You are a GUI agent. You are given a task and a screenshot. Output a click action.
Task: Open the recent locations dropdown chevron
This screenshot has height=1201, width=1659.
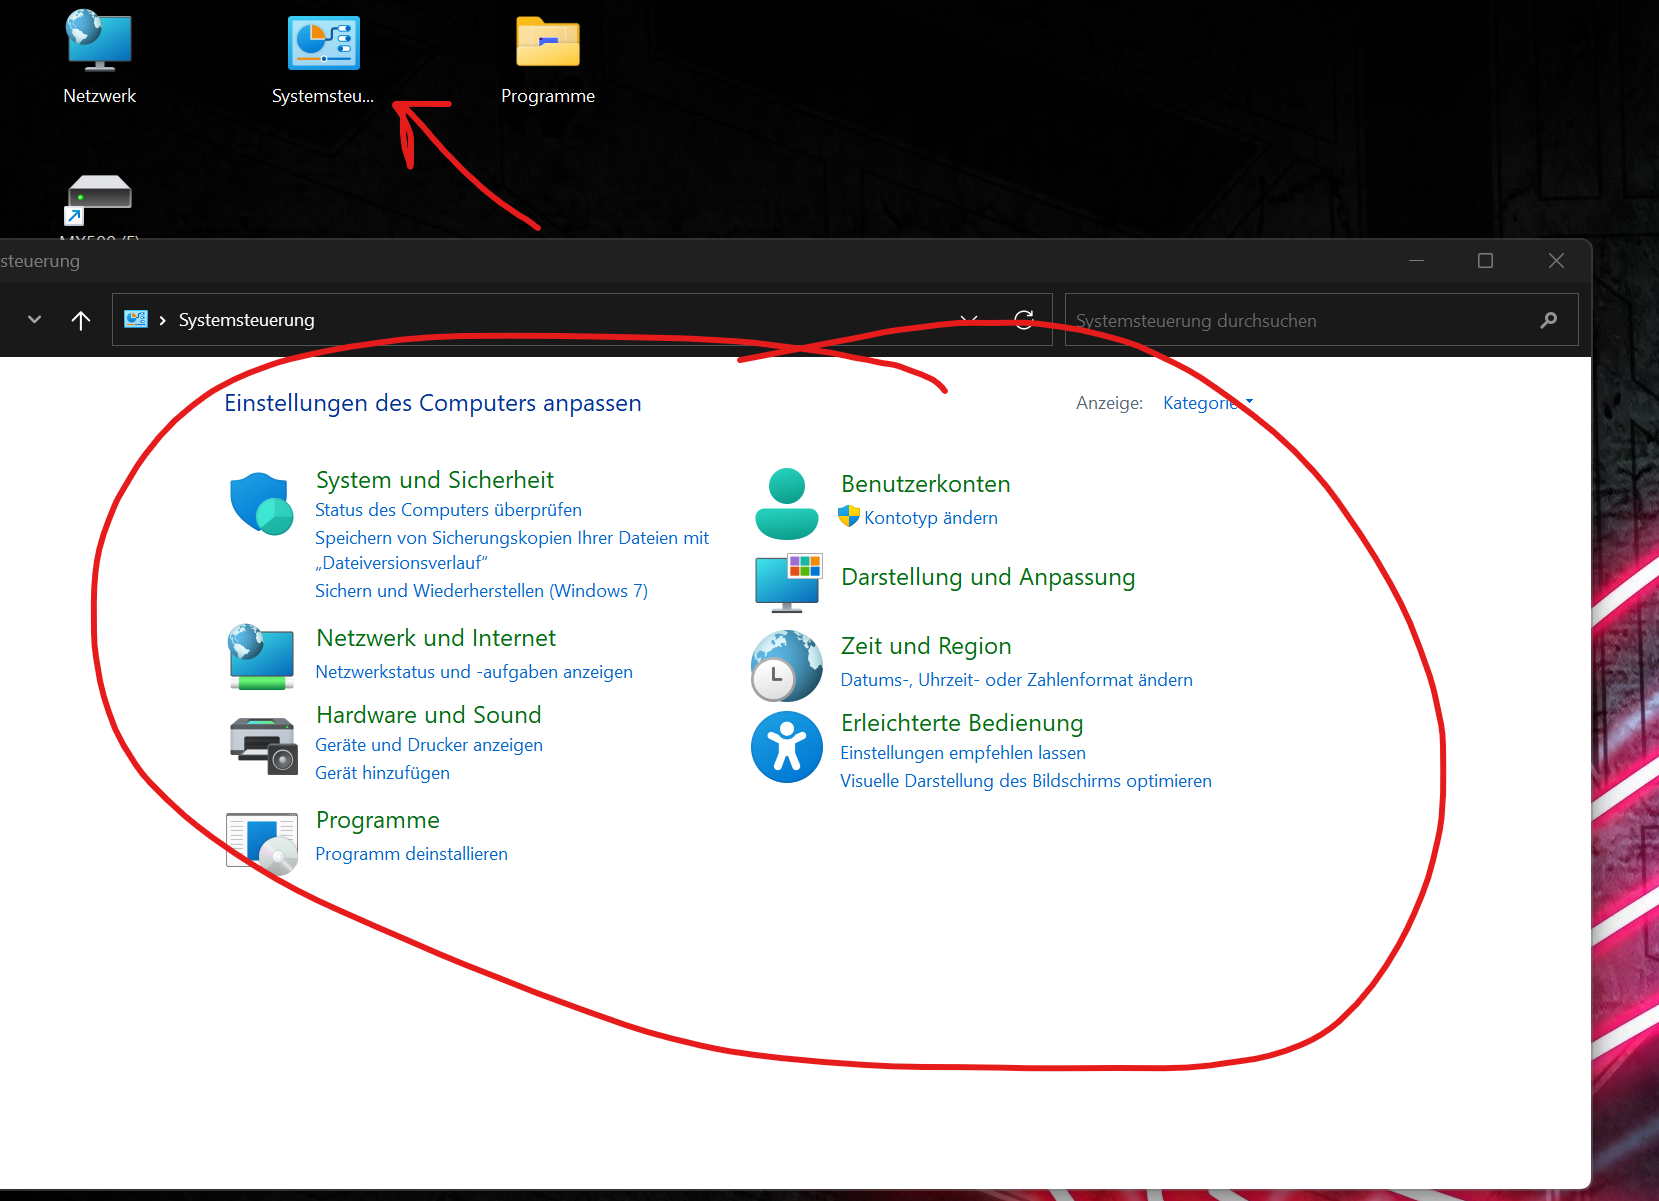pyautogui.click(x=35, y=320)
